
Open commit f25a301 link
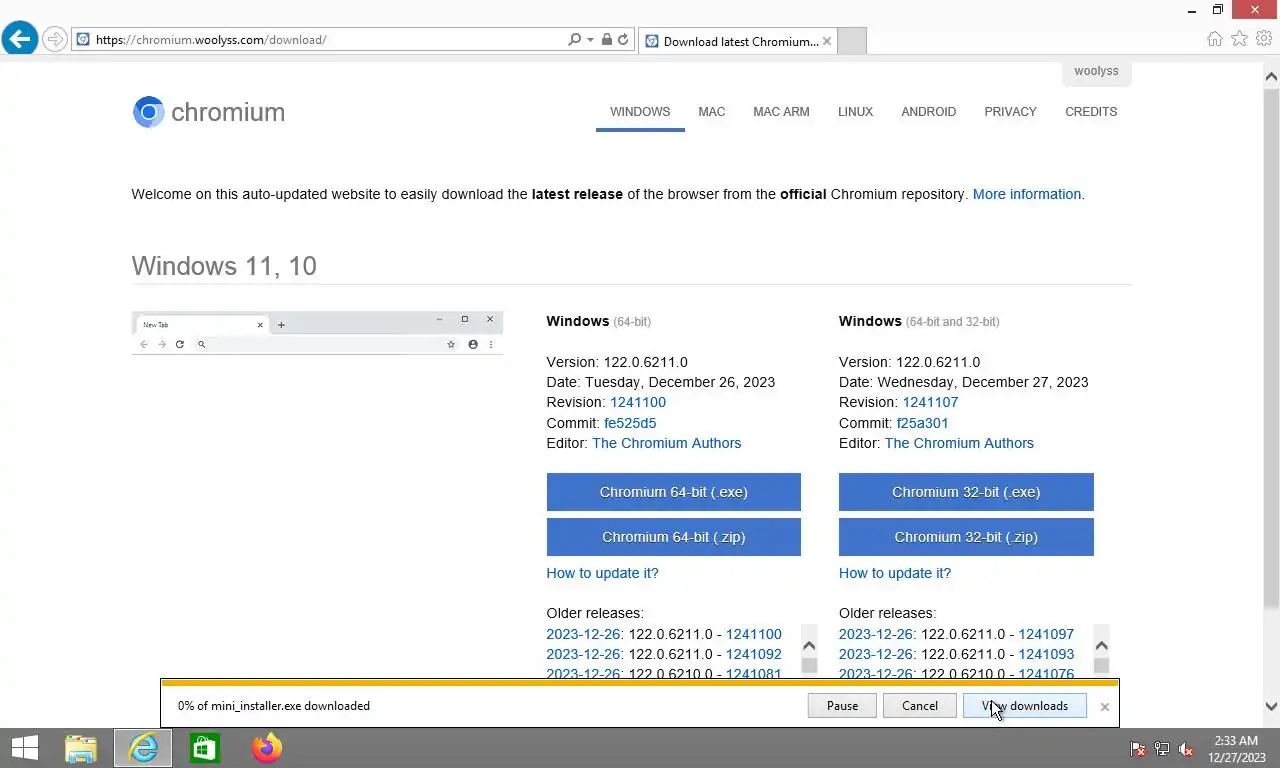tap(922, 423)
